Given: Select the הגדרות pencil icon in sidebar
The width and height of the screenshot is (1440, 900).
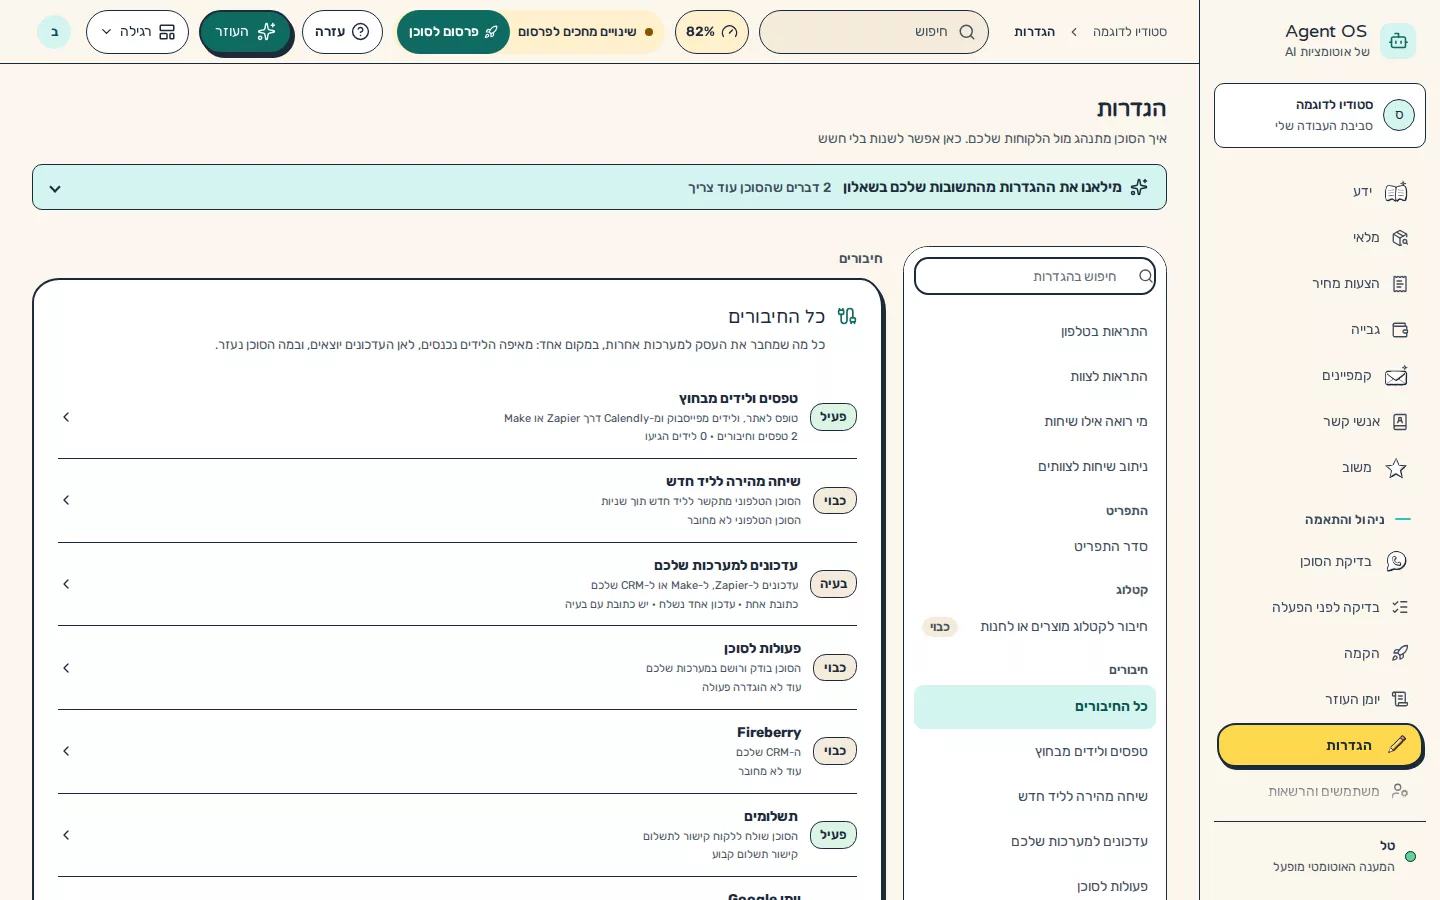Looking at the screenshot, I should [1397, 745].
